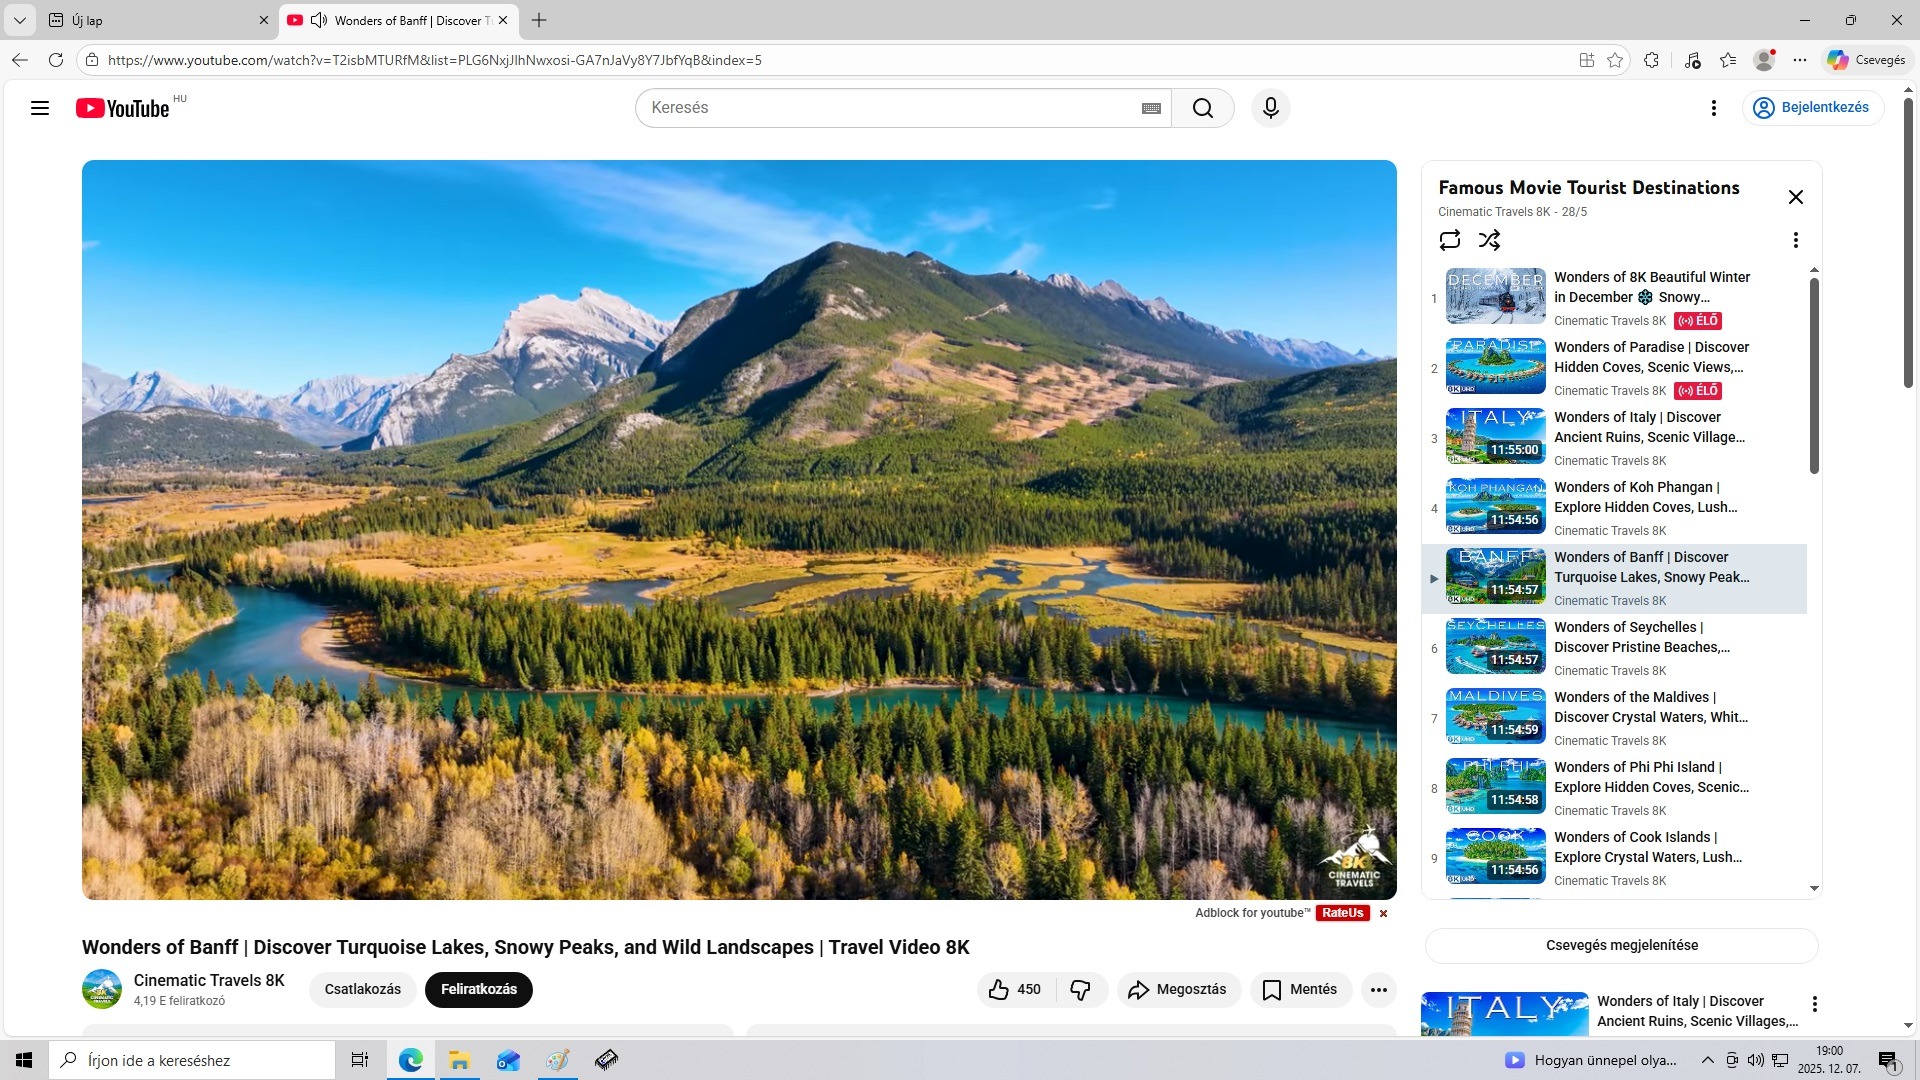Dislike the video with thumbs down
Image resolution: width=1920 pixels, height=1080 pixels.
[x=1081, y=989]
